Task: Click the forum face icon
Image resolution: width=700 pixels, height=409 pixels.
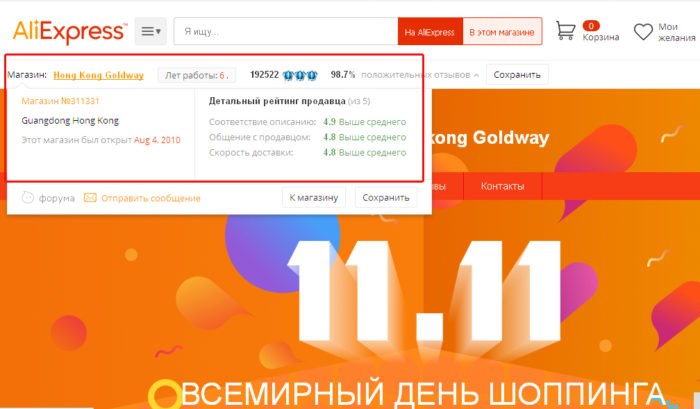Action: point(28,197)
